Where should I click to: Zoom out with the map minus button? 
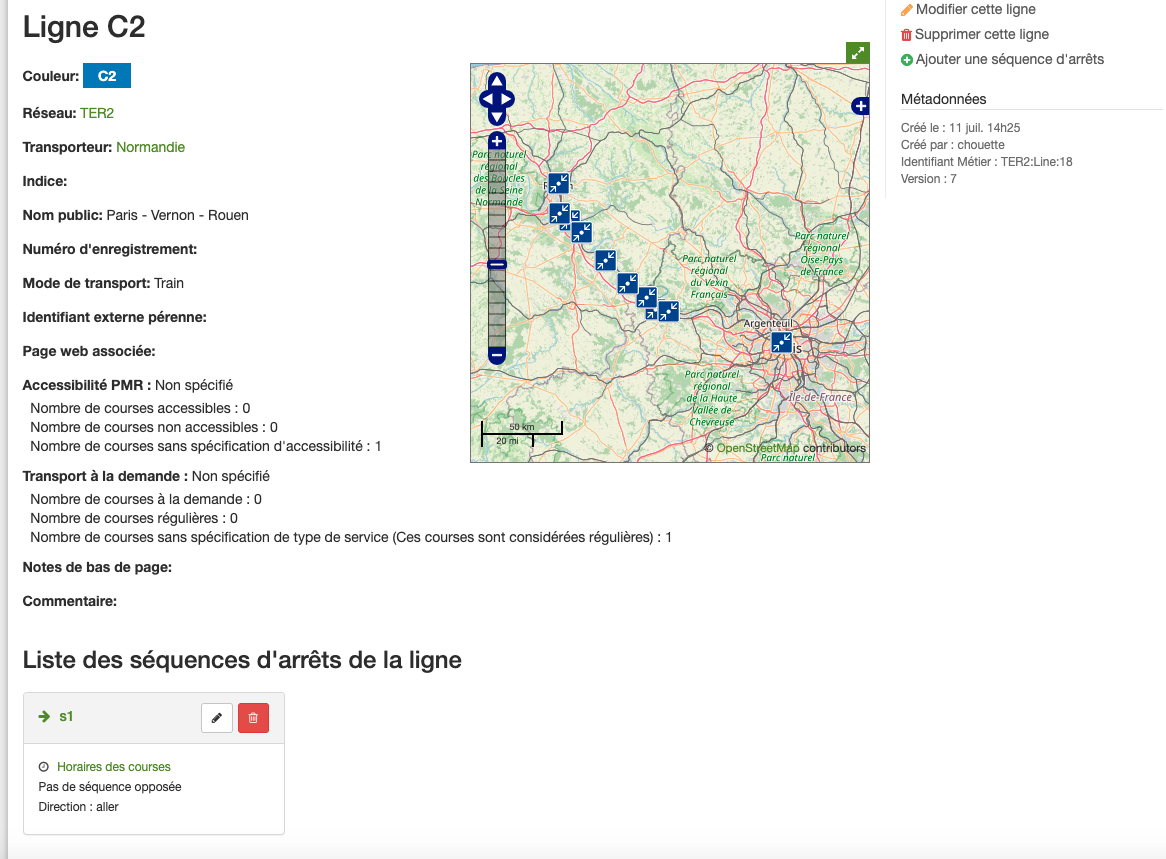(x=497, y=355)
